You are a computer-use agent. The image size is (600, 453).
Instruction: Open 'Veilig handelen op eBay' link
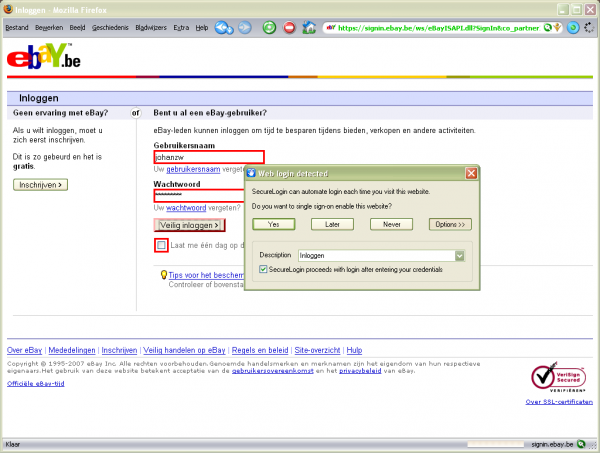pyautogui.click(x=184, y=350)
